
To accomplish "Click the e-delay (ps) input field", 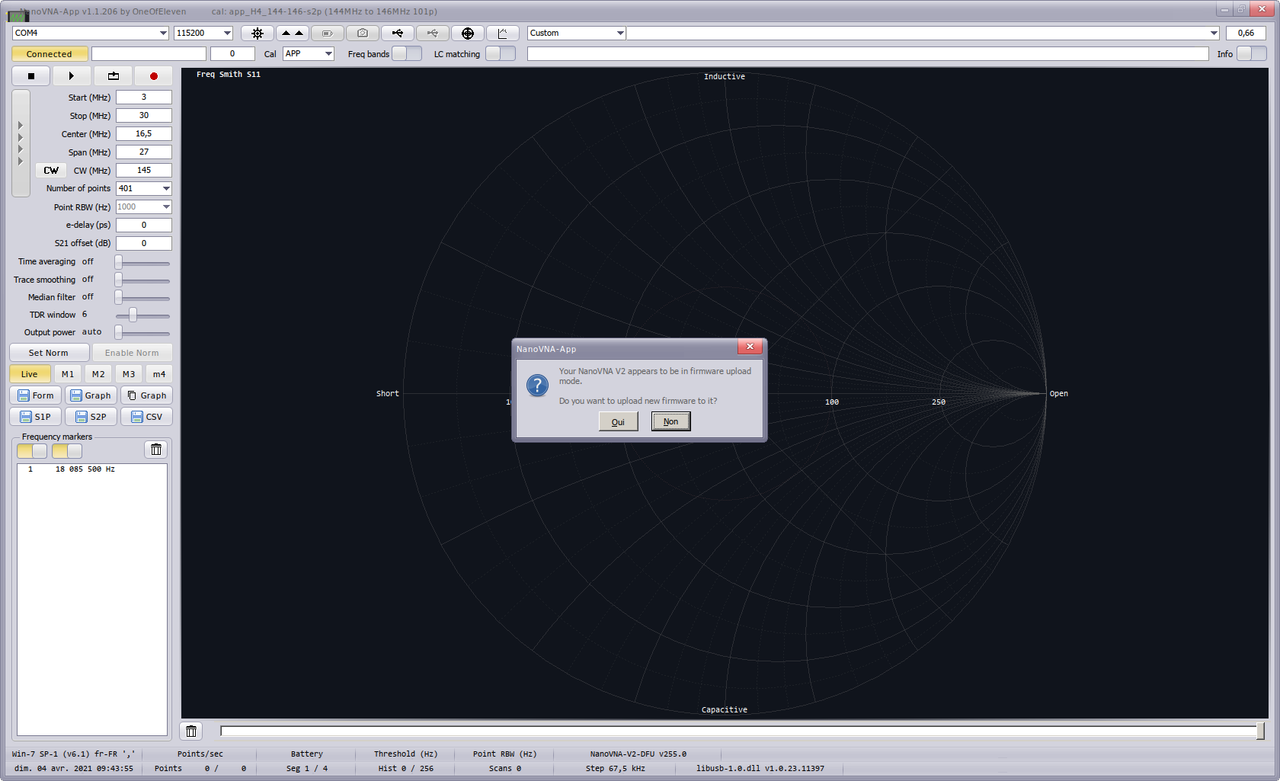I will coord(144,225).
